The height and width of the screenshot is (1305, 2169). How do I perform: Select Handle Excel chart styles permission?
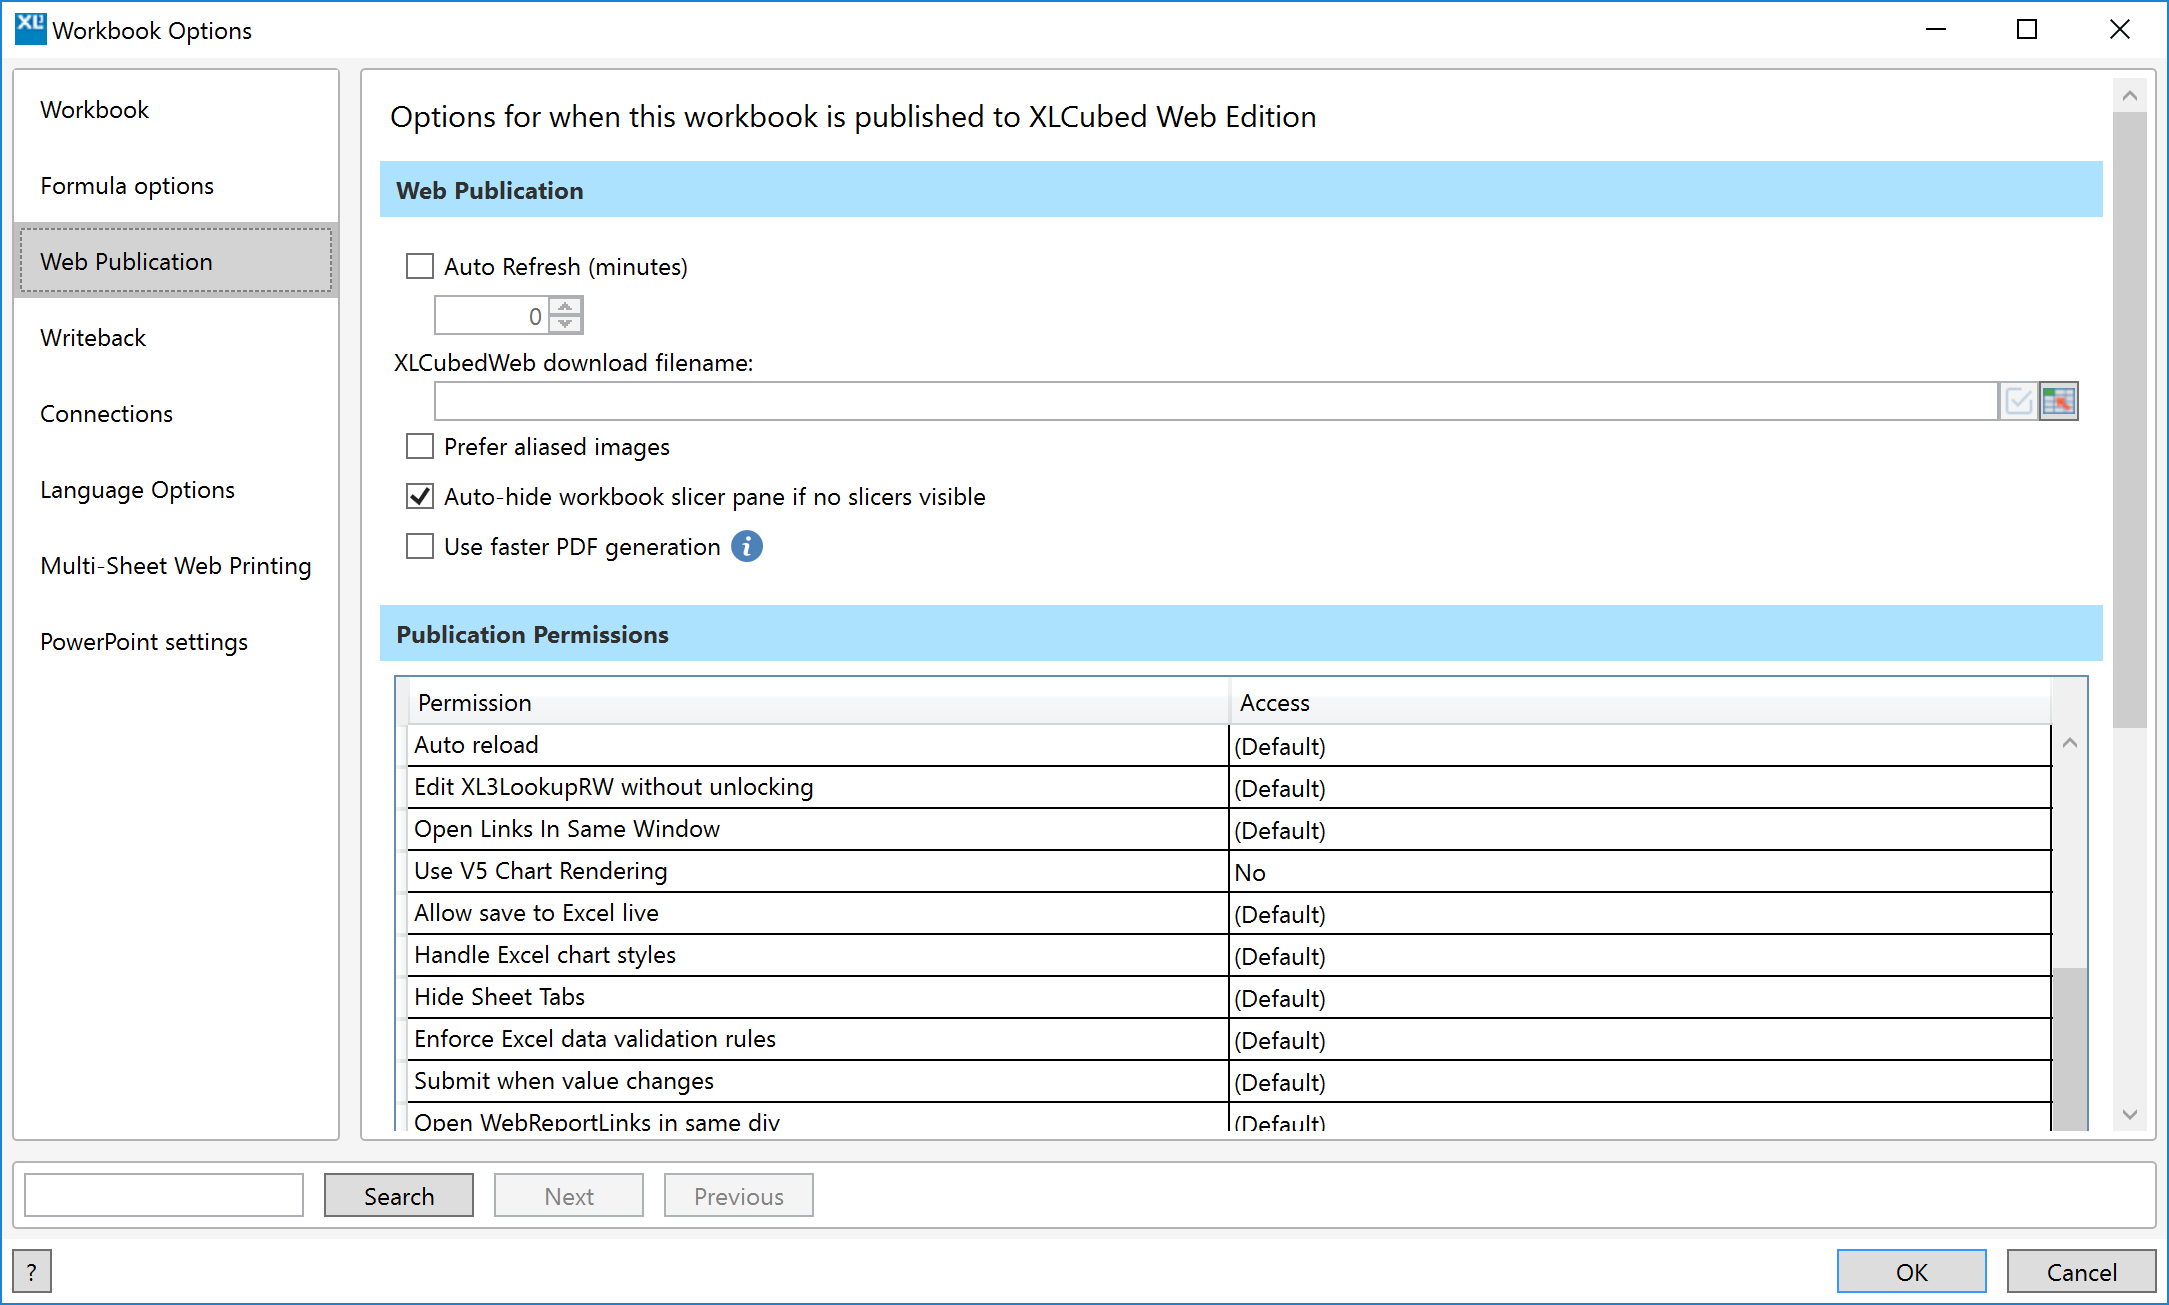click(x=818, y=955)
